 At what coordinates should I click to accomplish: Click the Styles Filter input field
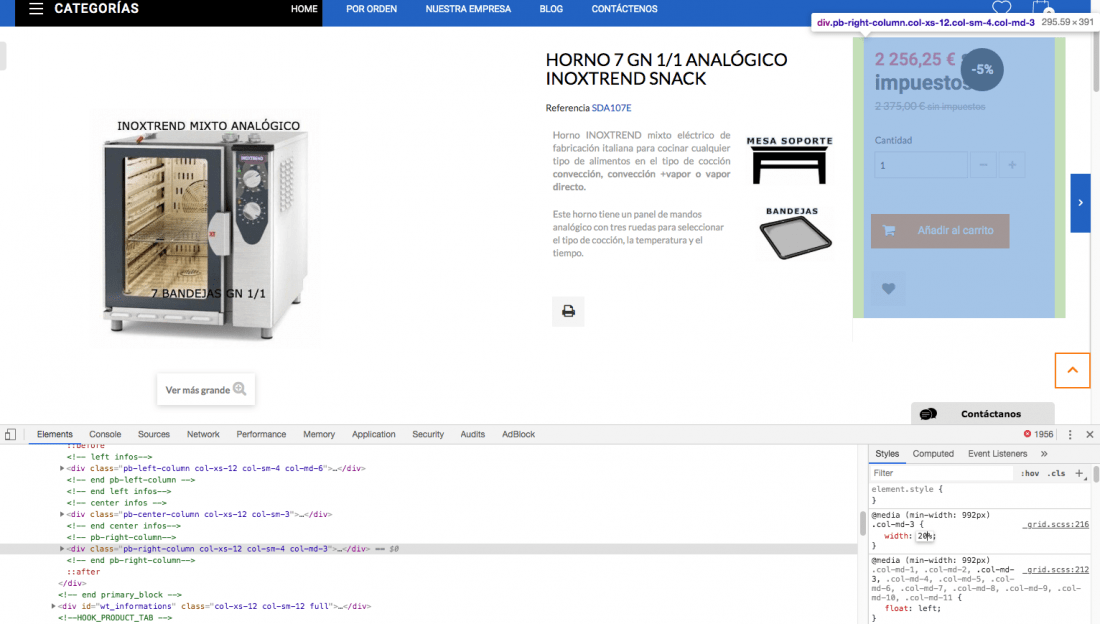(x=941, y=474)
